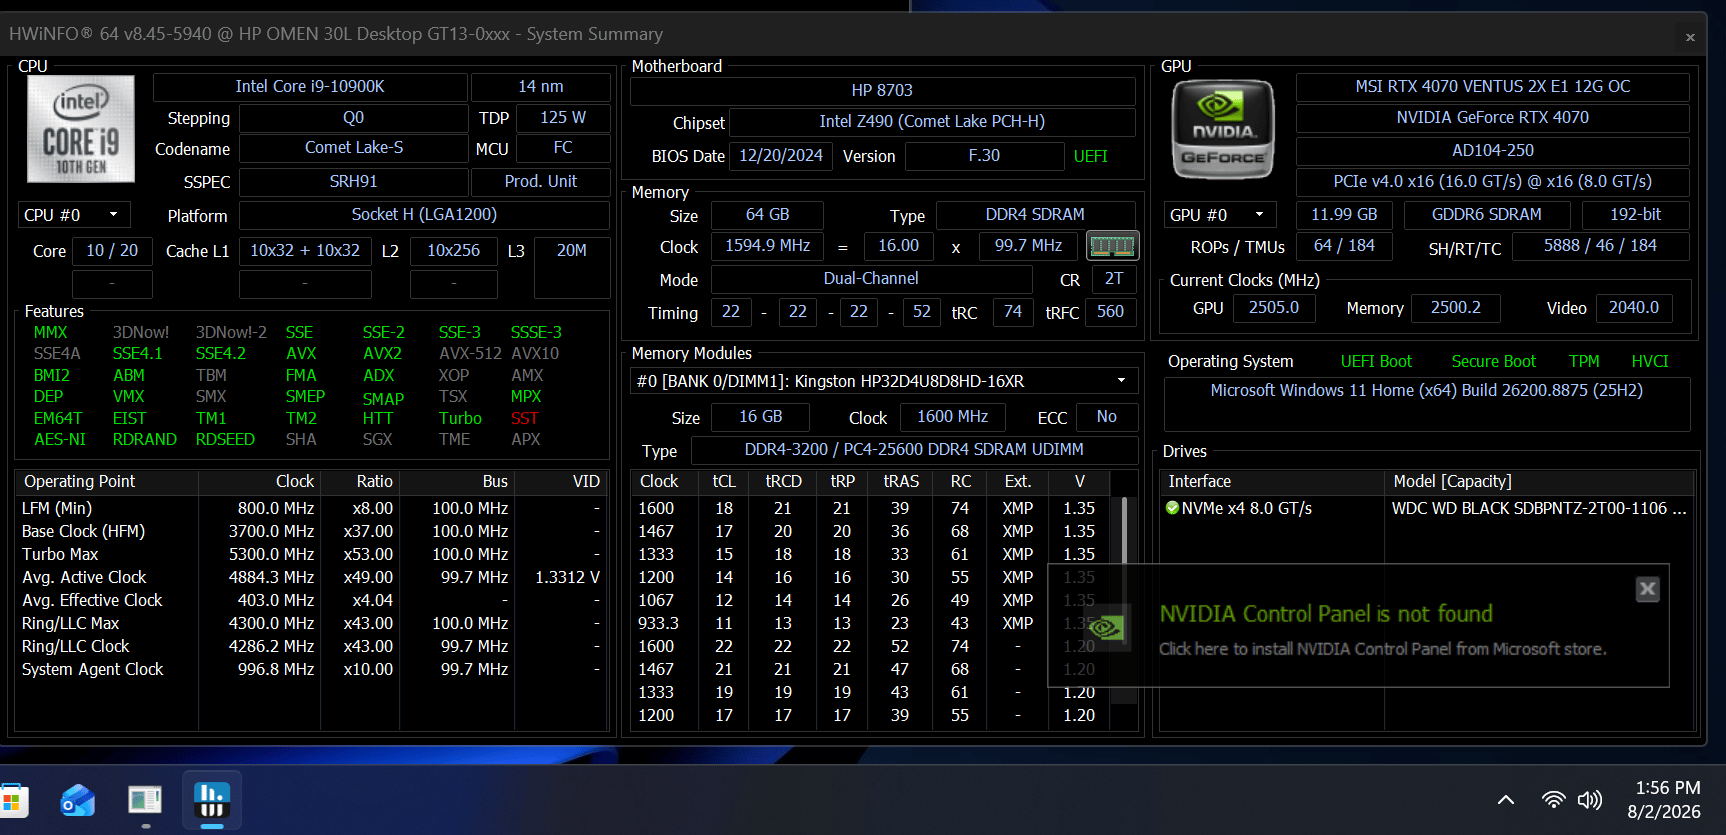Click the 10 / 20 core count
The width and height of the screenshot is (1726, 835).
click(112, 251)
